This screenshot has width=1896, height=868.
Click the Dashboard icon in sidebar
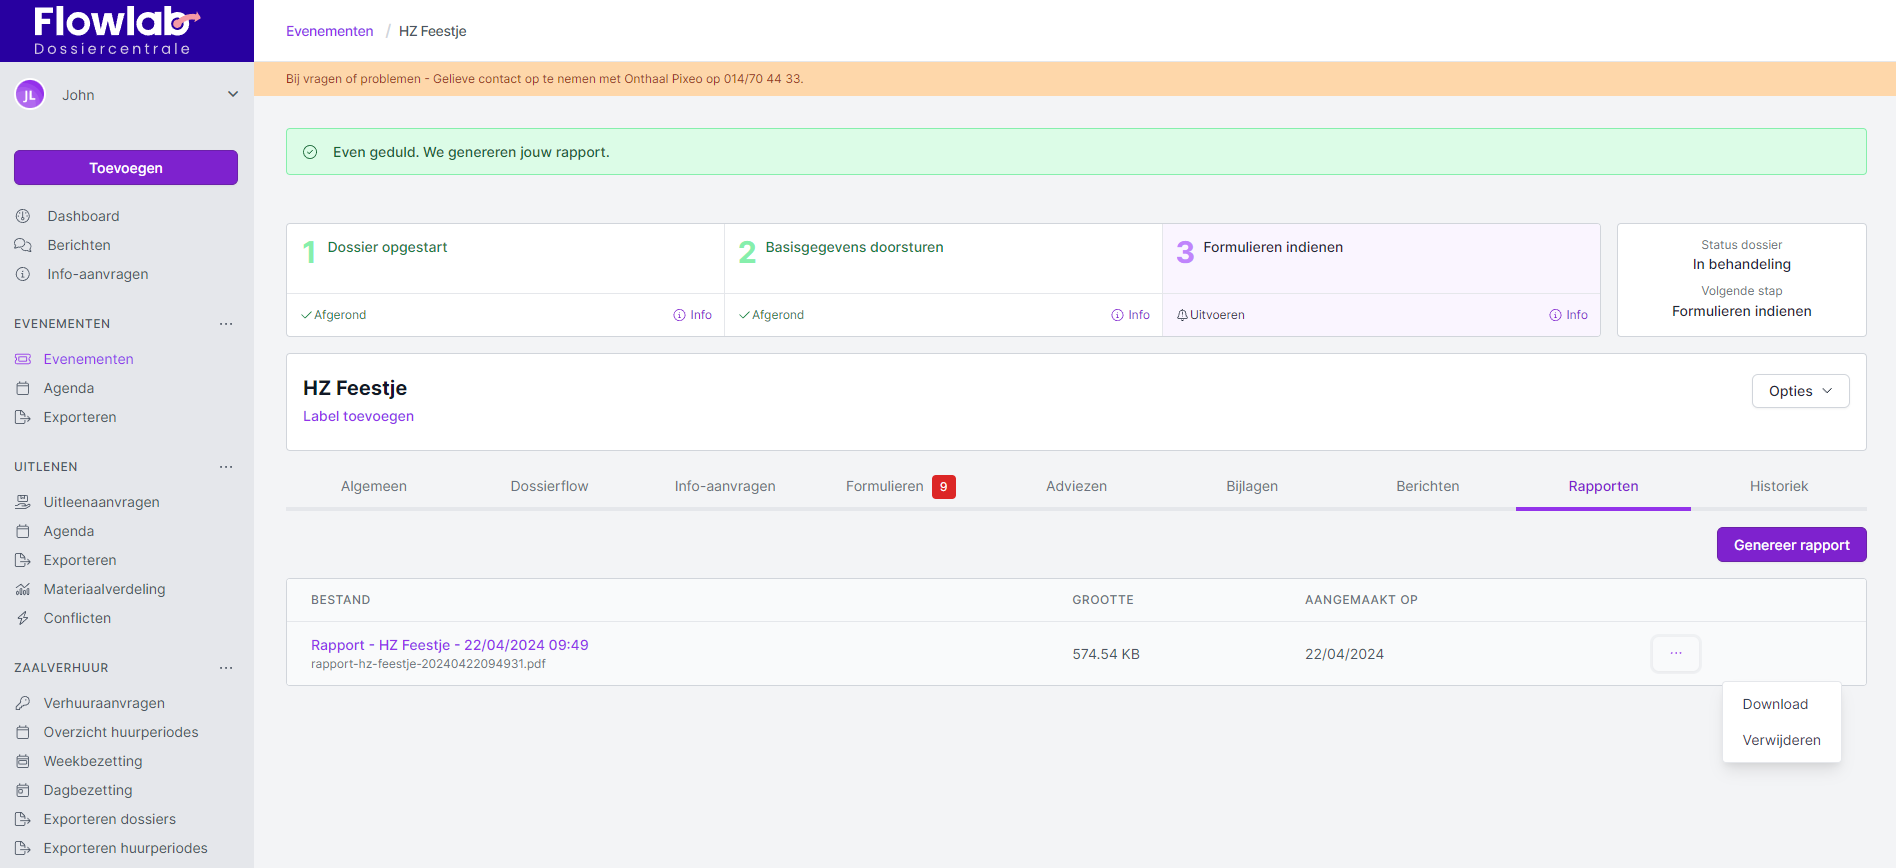tap(23, 216)
